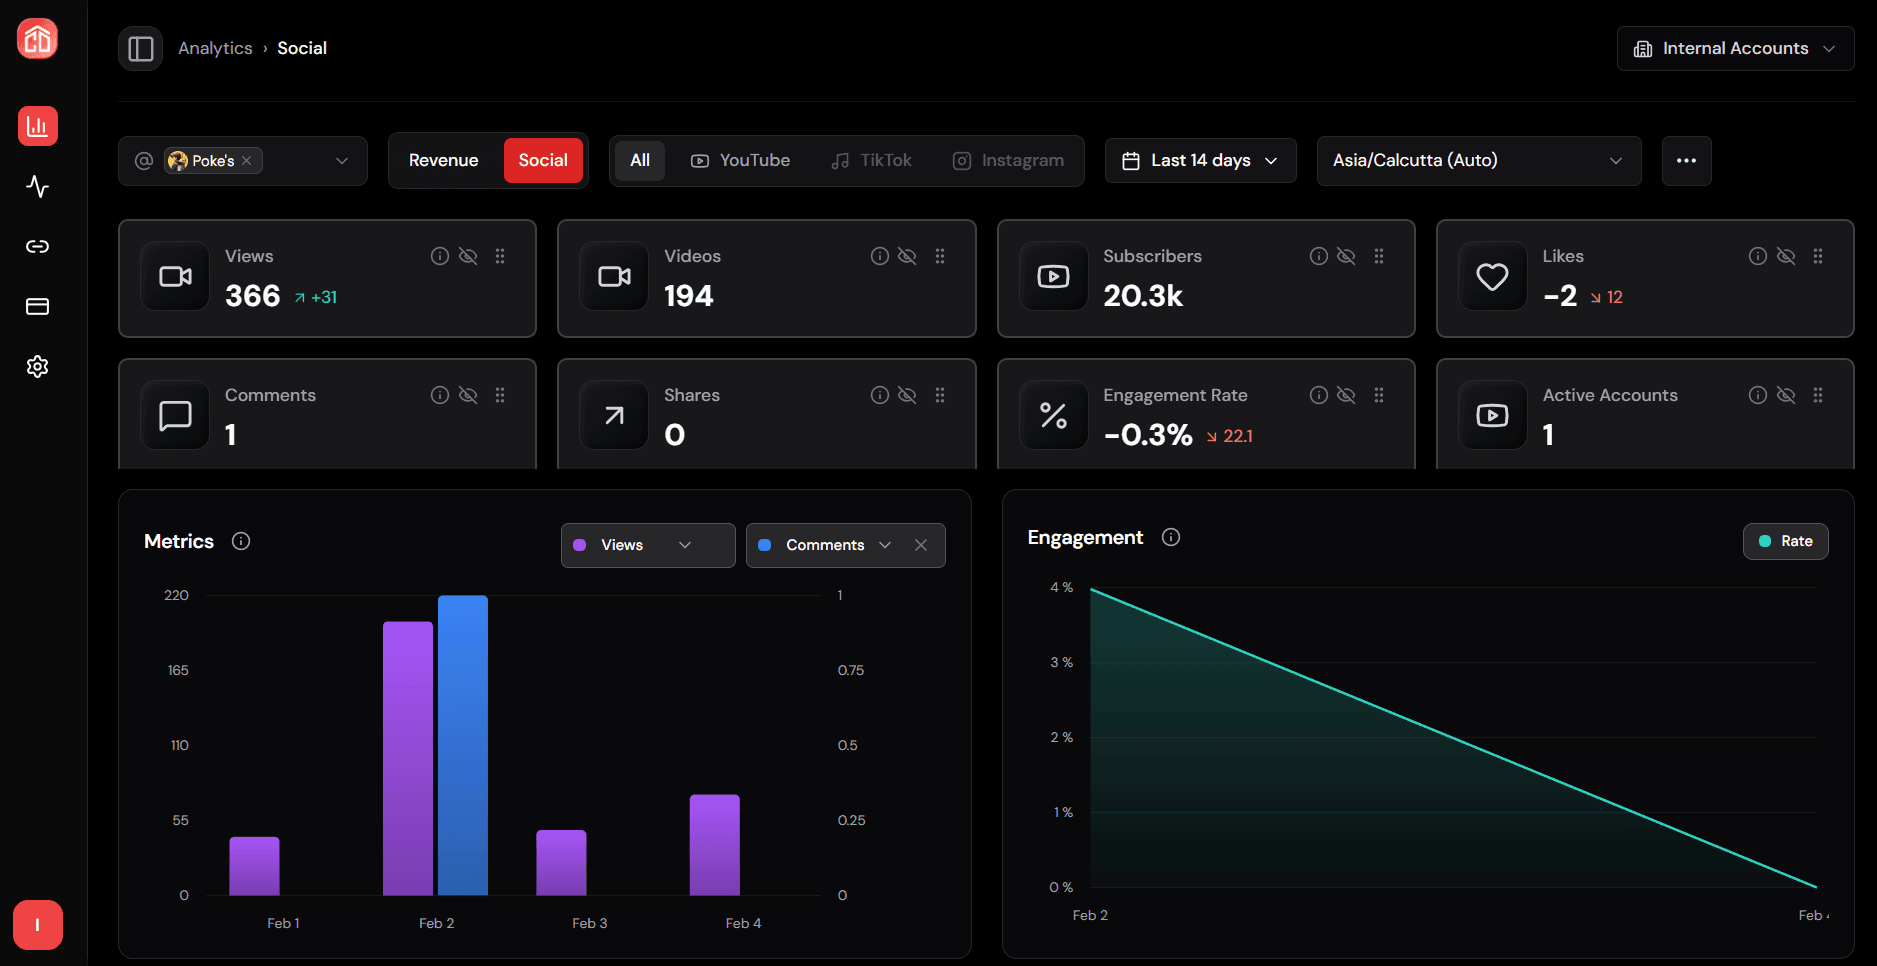Open the Internal Accounts switcher

1735,49
